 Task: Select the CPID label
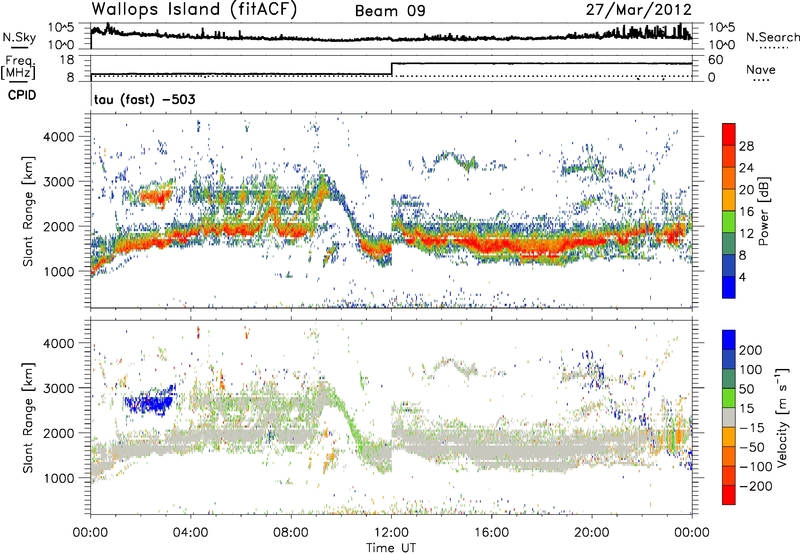tap(22, 95)
